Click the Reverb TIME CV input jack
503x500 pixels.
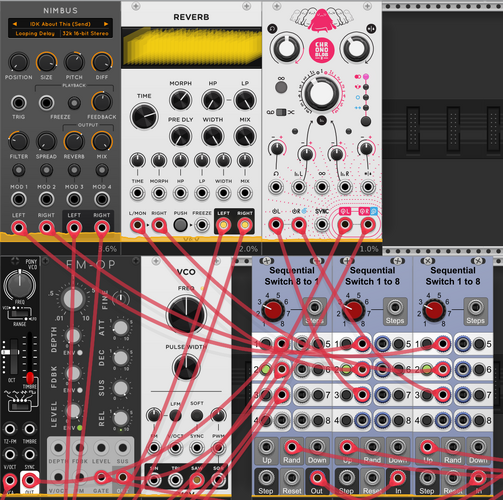137,193
